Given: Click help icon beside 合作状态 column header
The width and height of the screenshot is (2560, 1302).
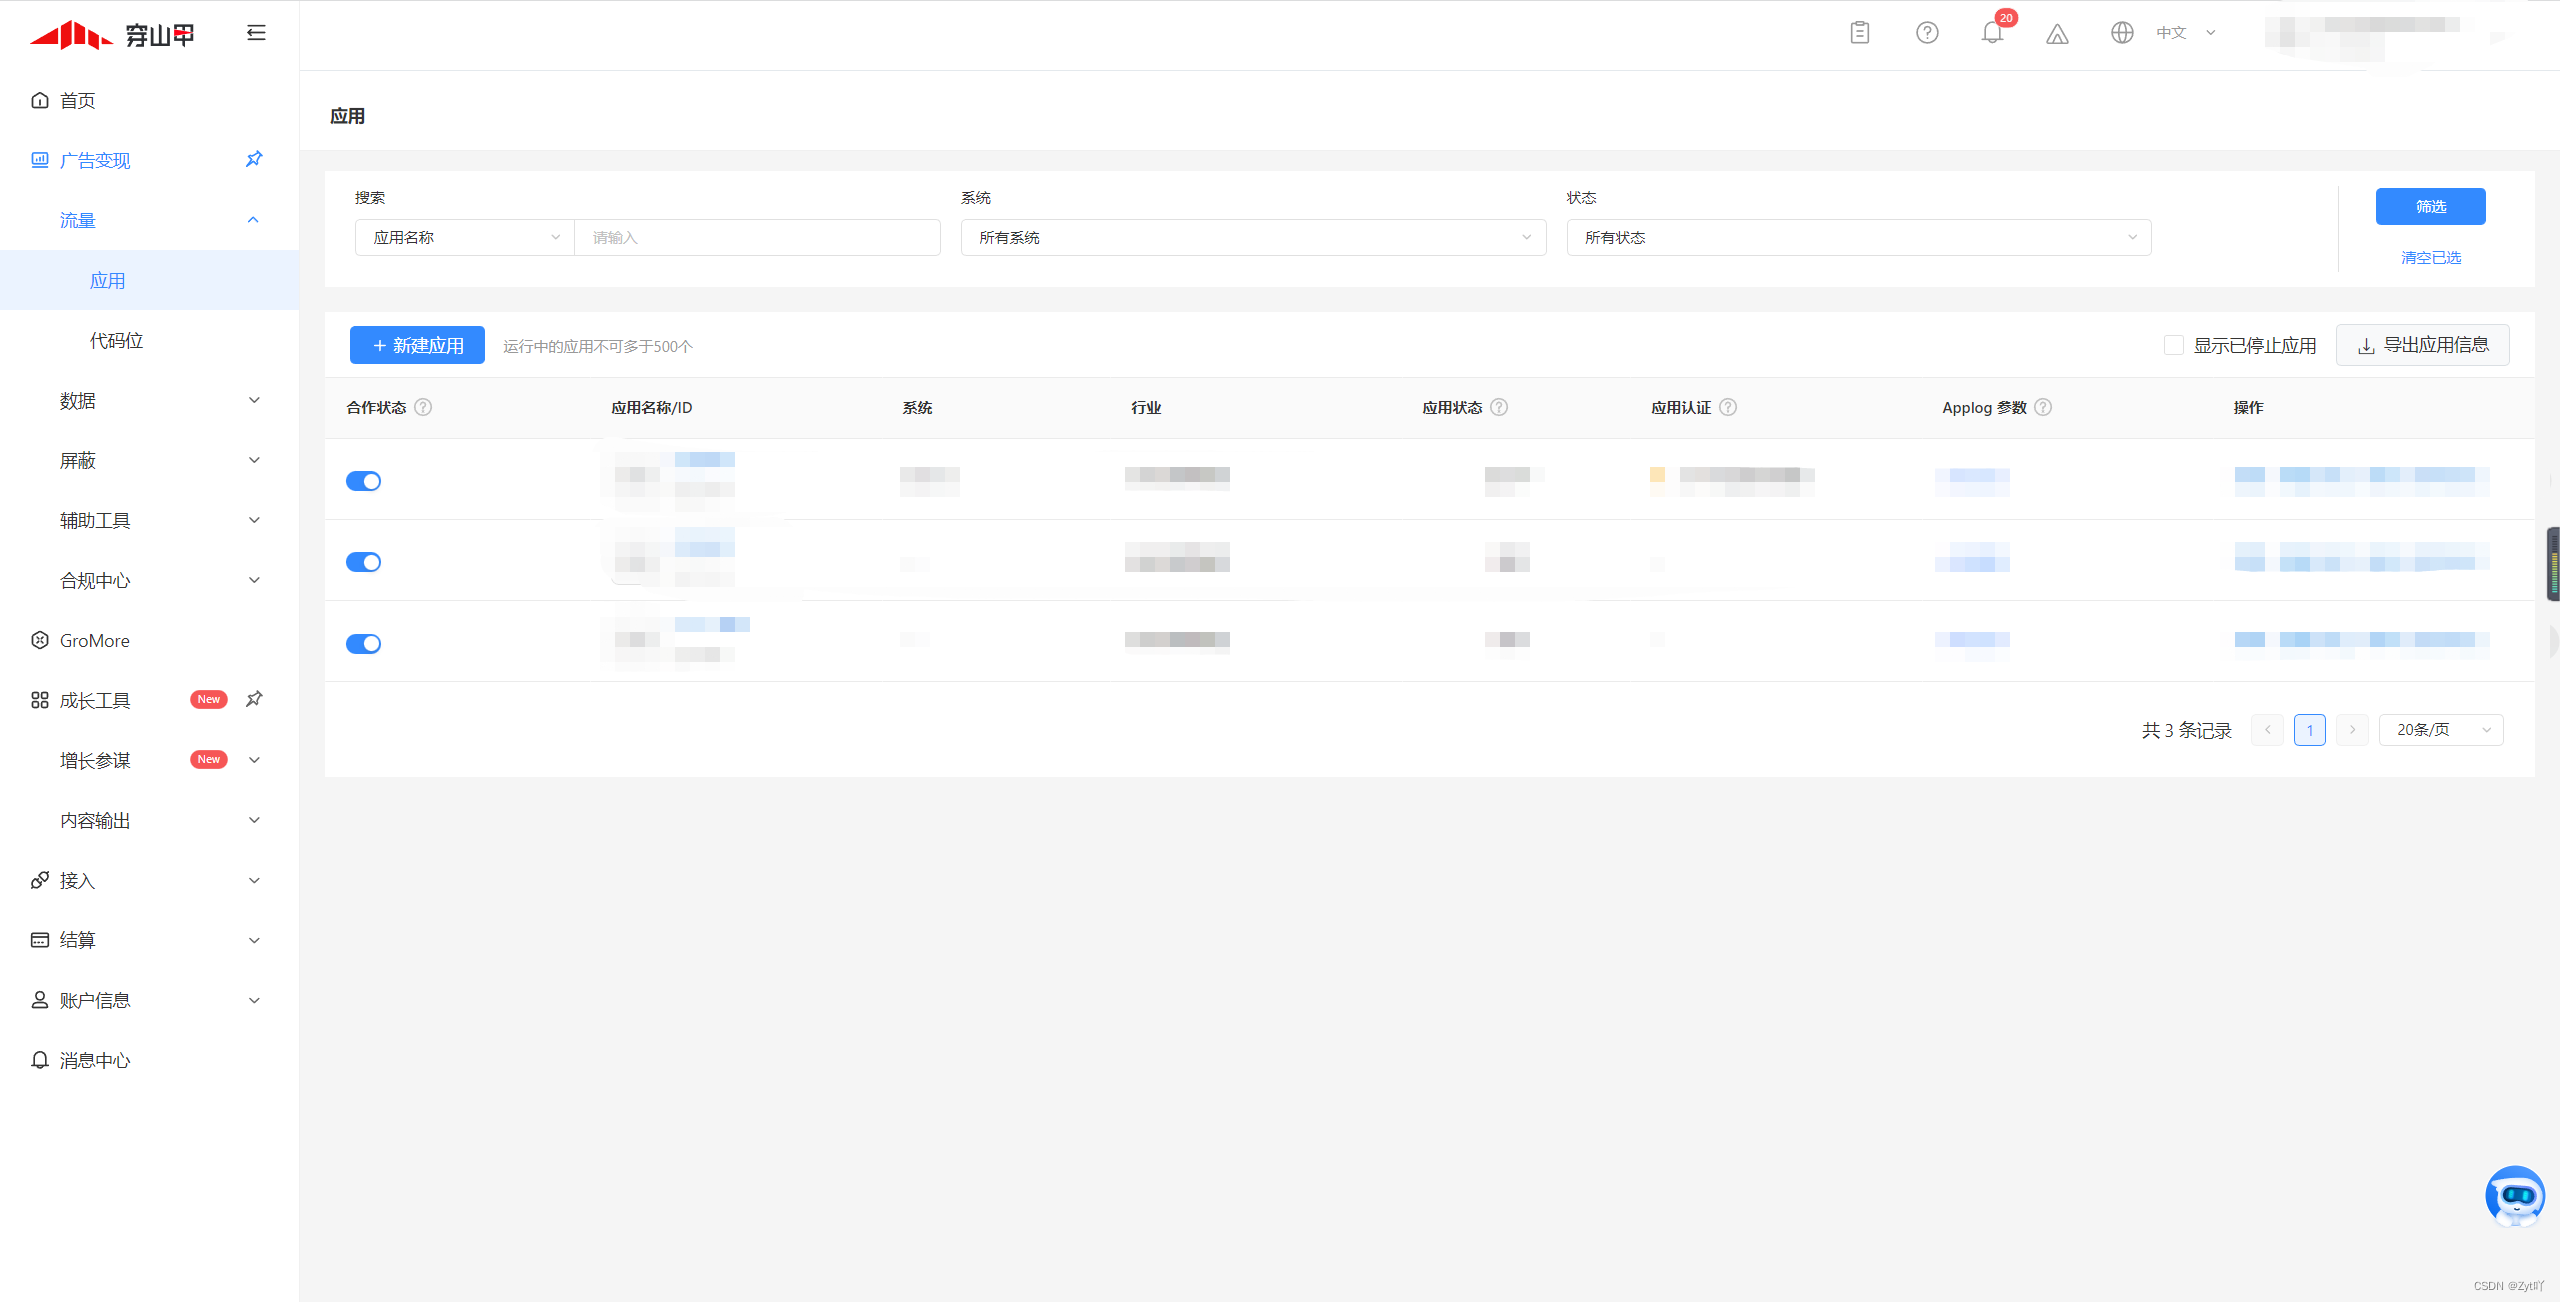Looking at the screenshot, I should [x=423, y=407].
